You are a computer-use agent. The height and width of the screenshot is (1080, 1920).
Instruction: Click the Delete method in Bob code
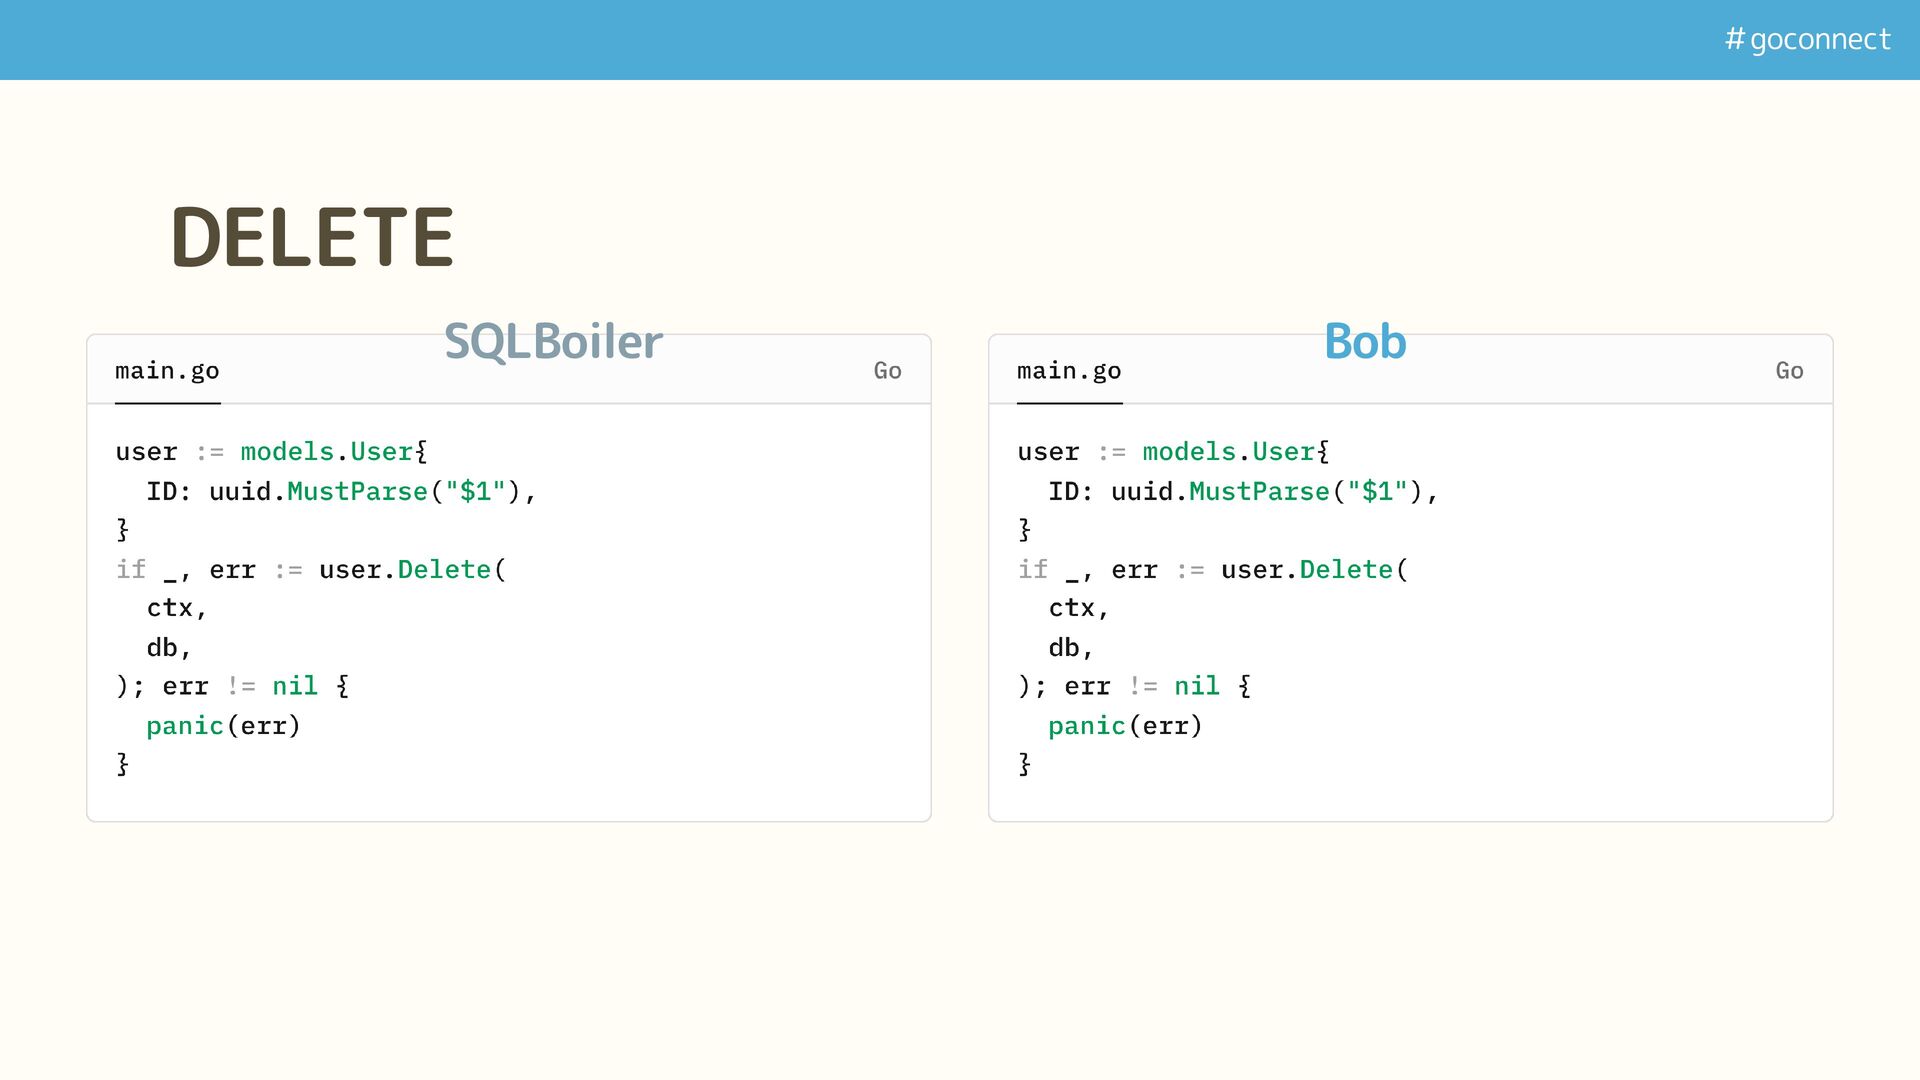(x=1346, y=570)
